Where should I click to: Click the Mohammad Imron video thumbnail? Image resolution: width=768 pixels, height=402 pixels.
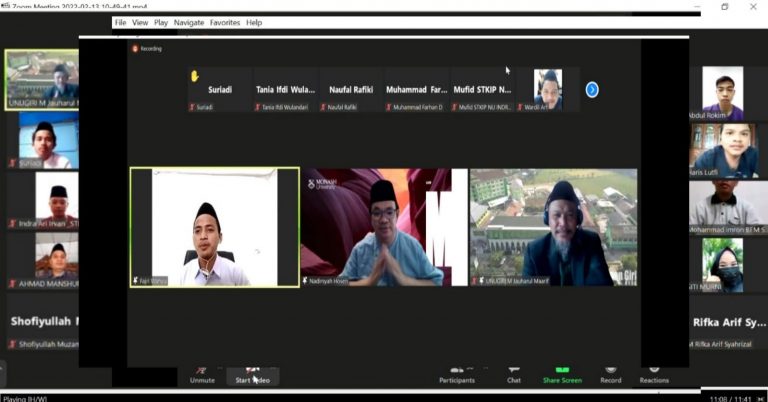pyautogui.click(x=726, y=208)
